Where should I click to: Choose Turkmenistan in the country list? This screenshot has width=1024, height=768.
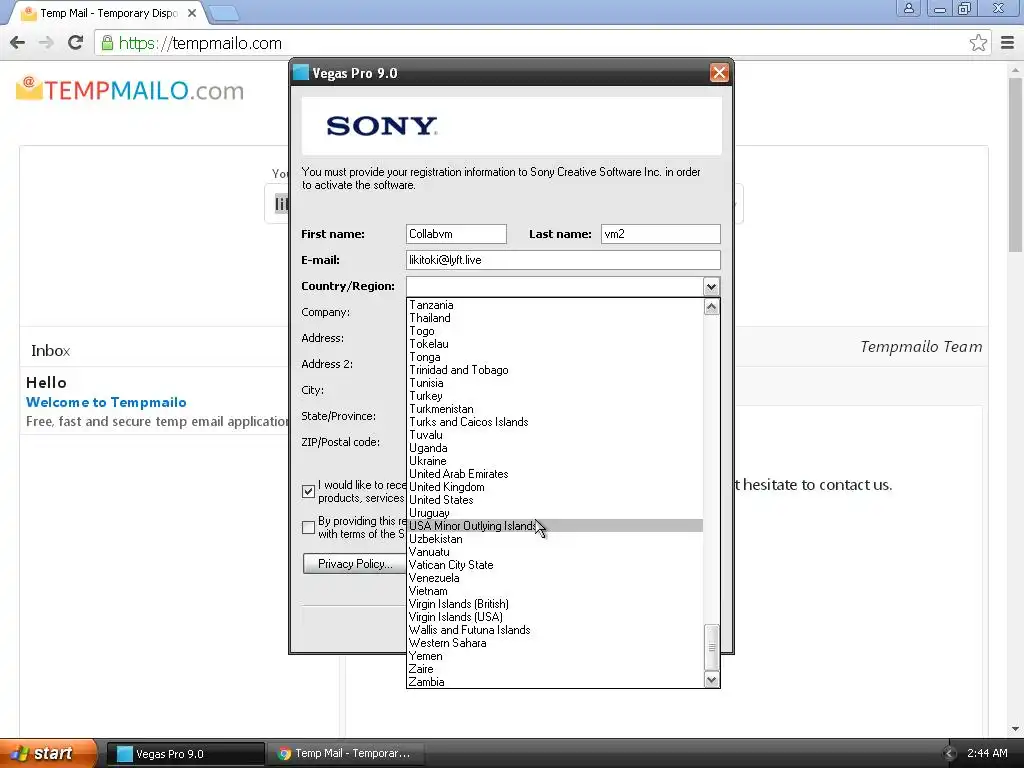pos(554,409)
